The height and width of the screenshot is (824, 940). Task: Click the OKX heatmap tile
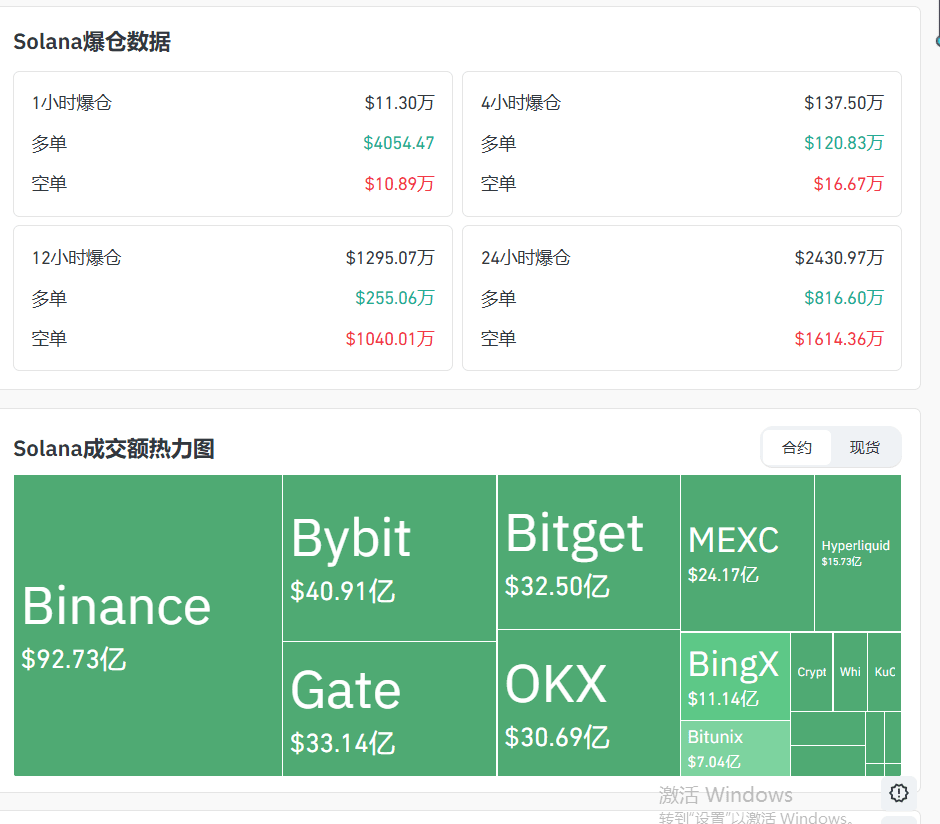pyautogui.click(x=589, y=703)
